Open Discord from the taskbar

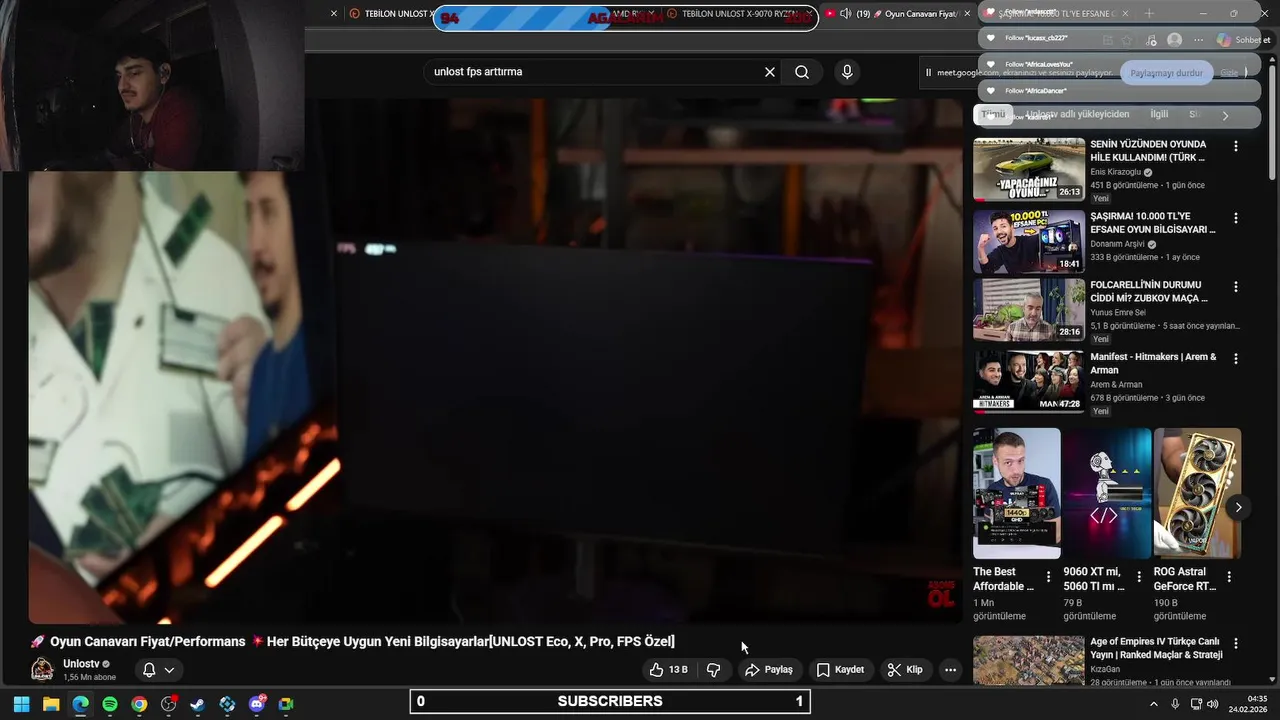point(257,704)
